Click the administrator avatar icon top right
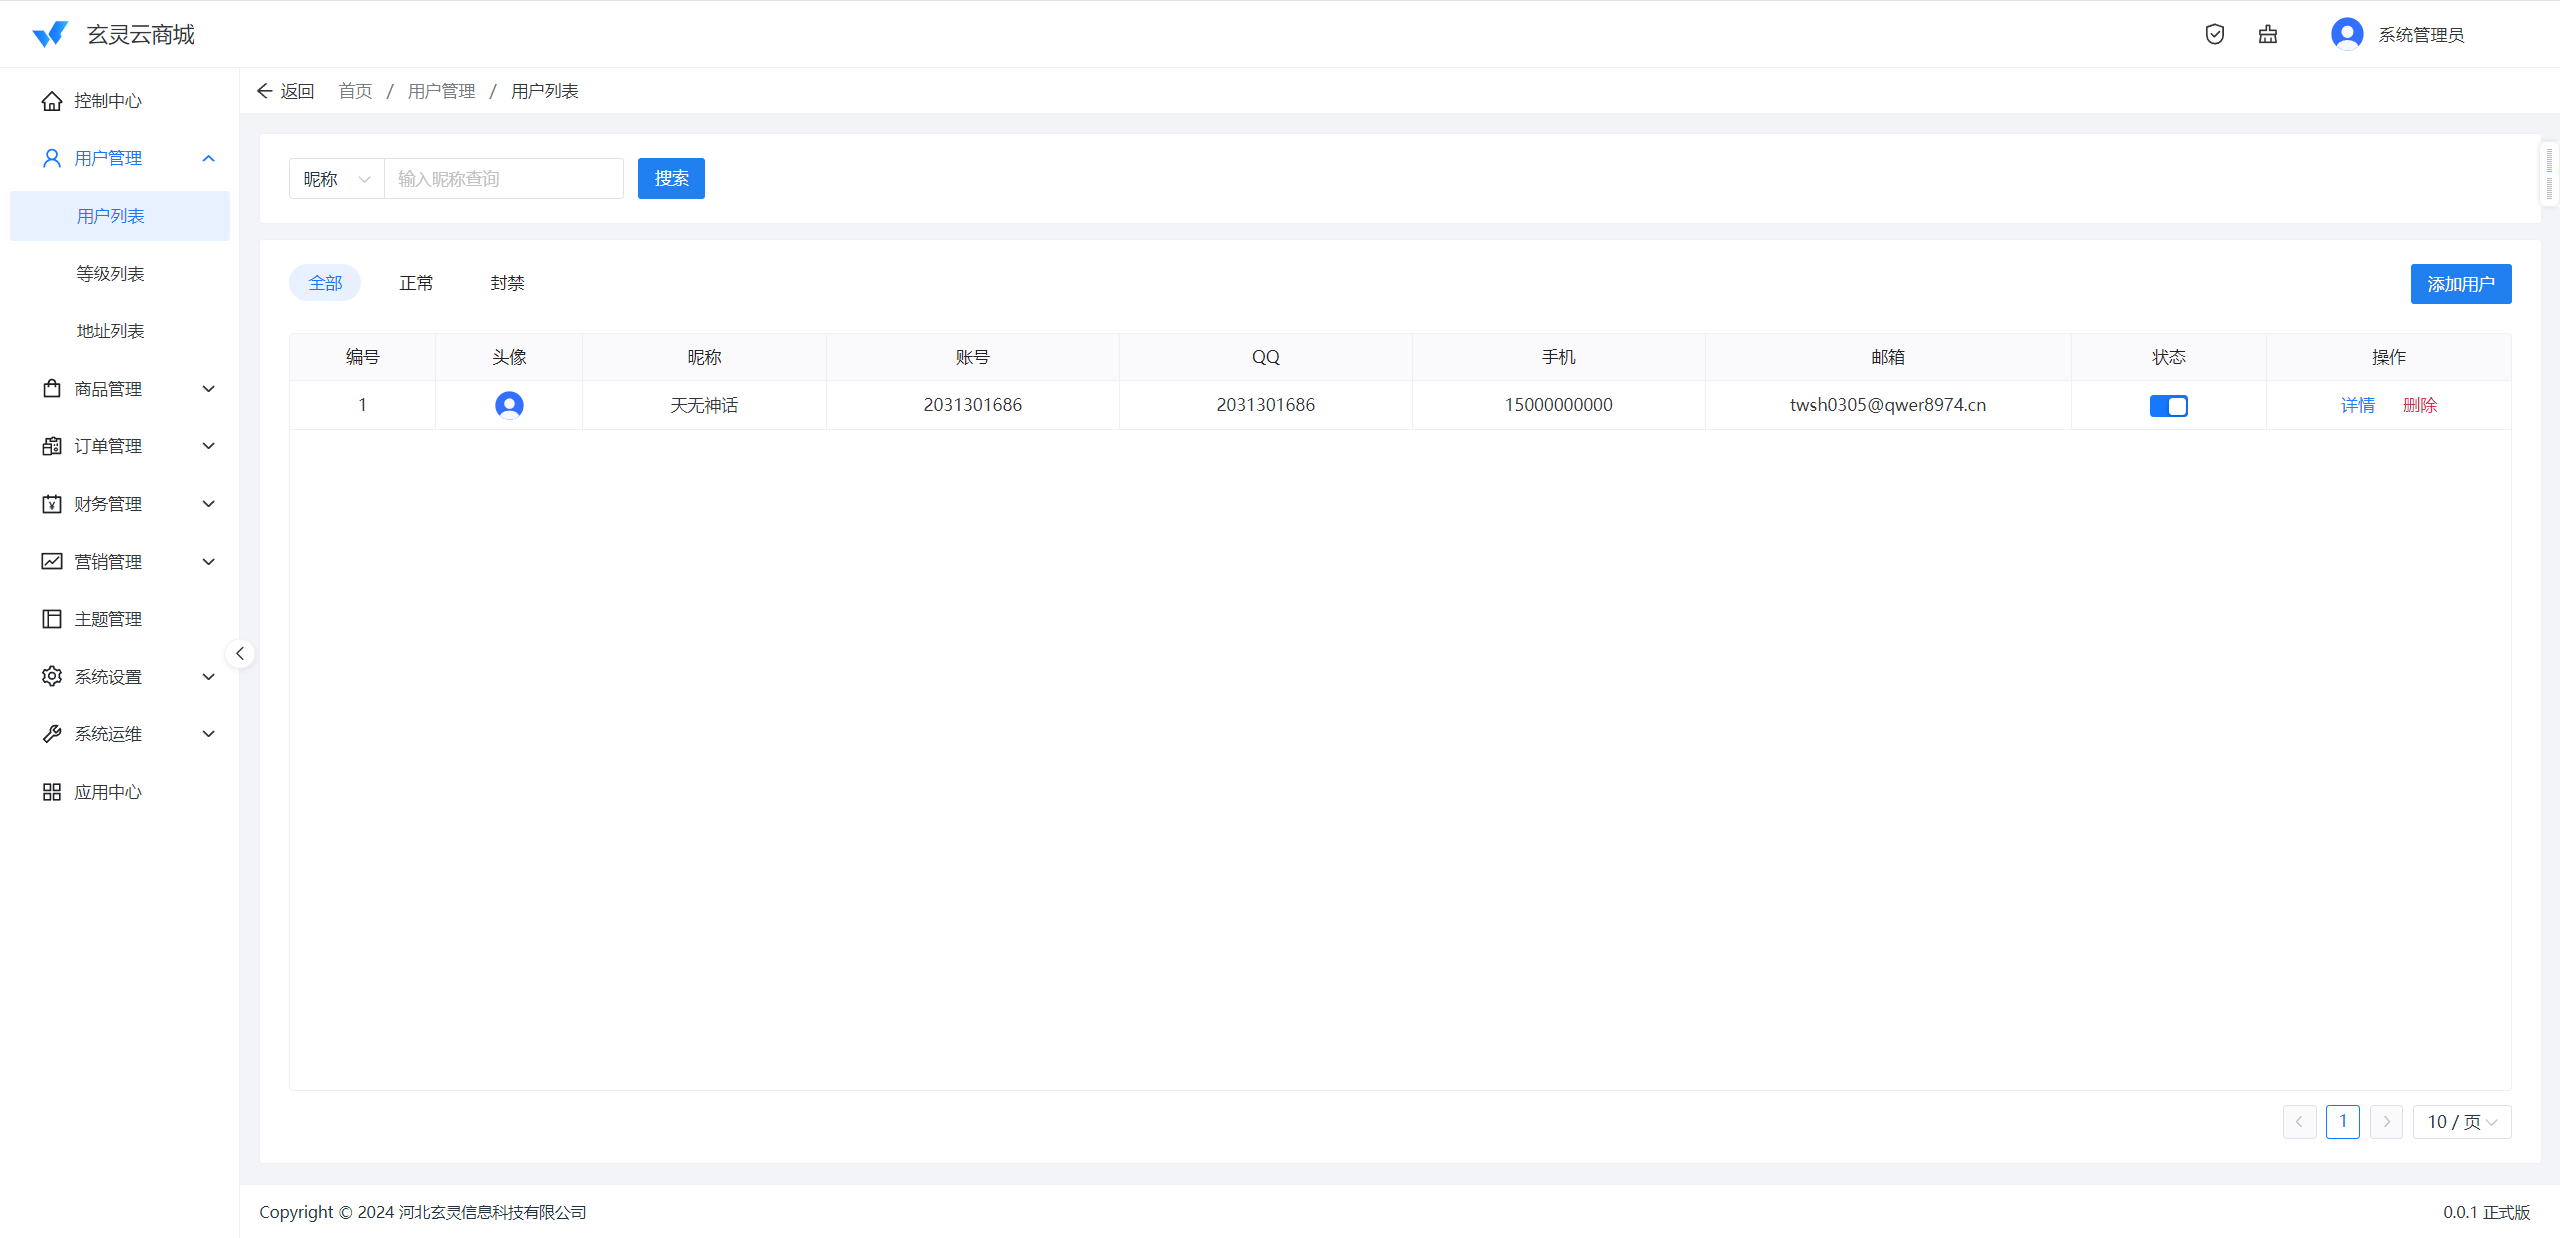 2346,34
